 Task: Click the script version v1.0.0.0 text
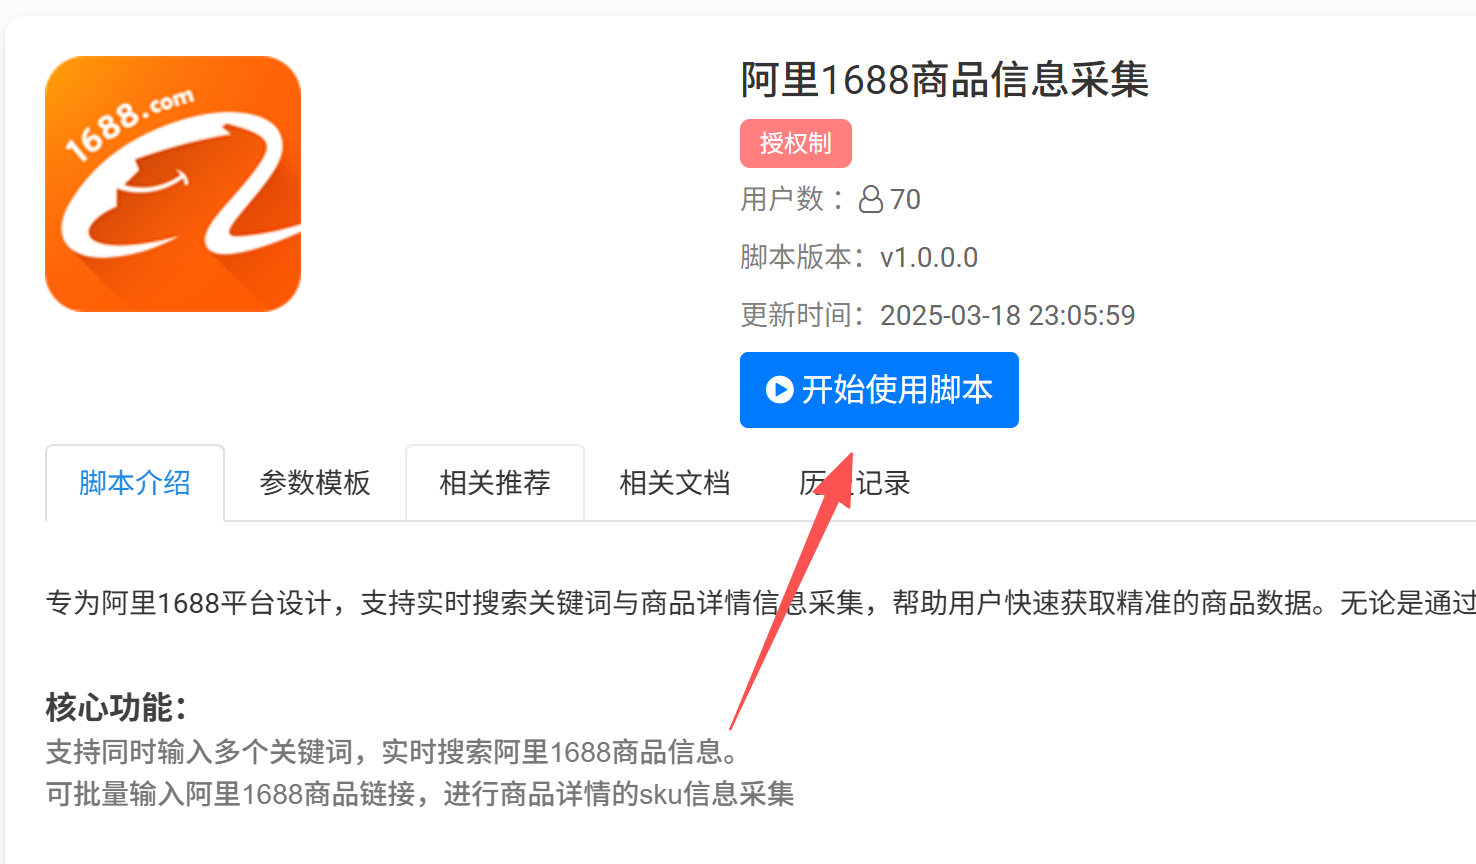point(929,257)
